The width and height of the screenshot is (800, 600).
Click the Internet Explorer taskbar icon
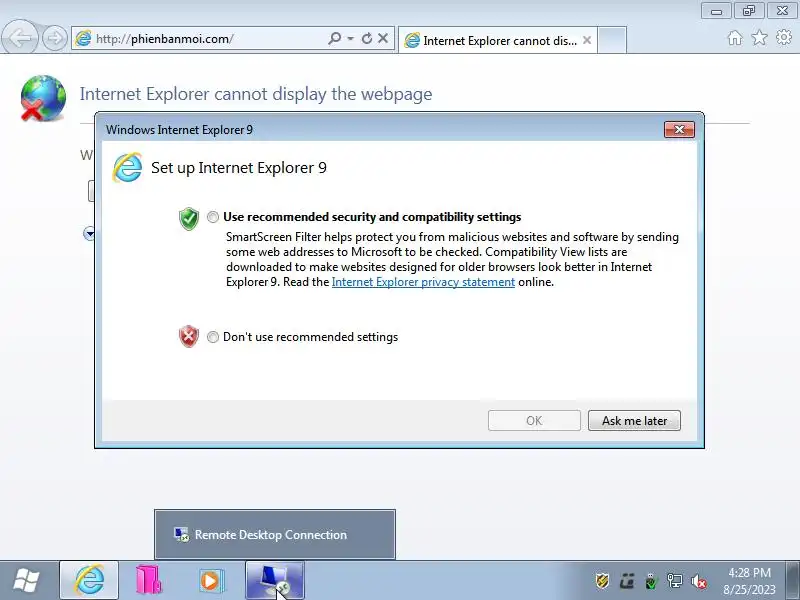click(x=89, y=581)
